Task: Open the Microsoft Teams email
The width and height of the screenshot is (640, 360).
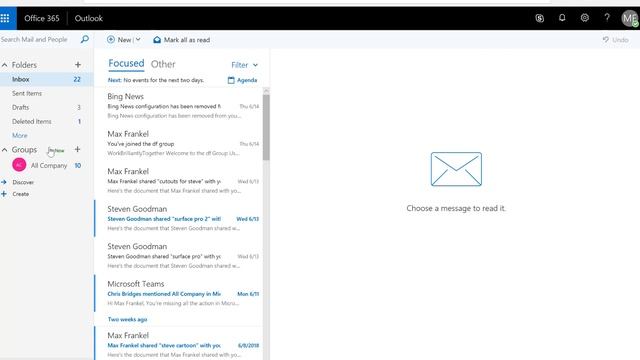Action: pos(178,293)
